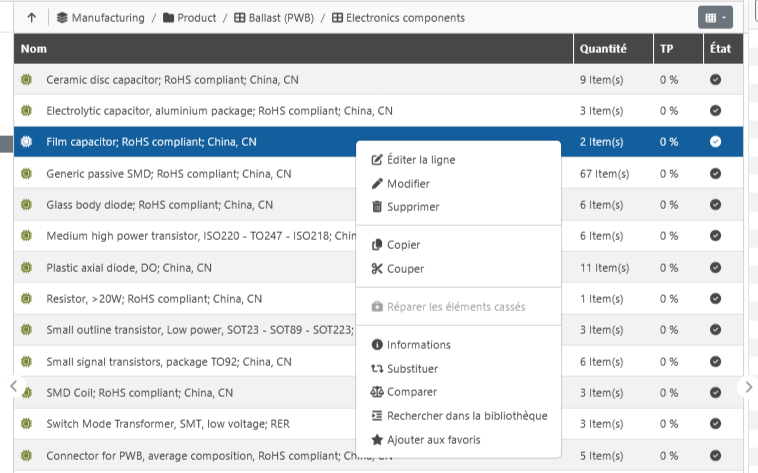Open the Product folder breadcrumb
The width and height of the screenshot is (758, 473).
pyautogui.click(x=190, y=18)
